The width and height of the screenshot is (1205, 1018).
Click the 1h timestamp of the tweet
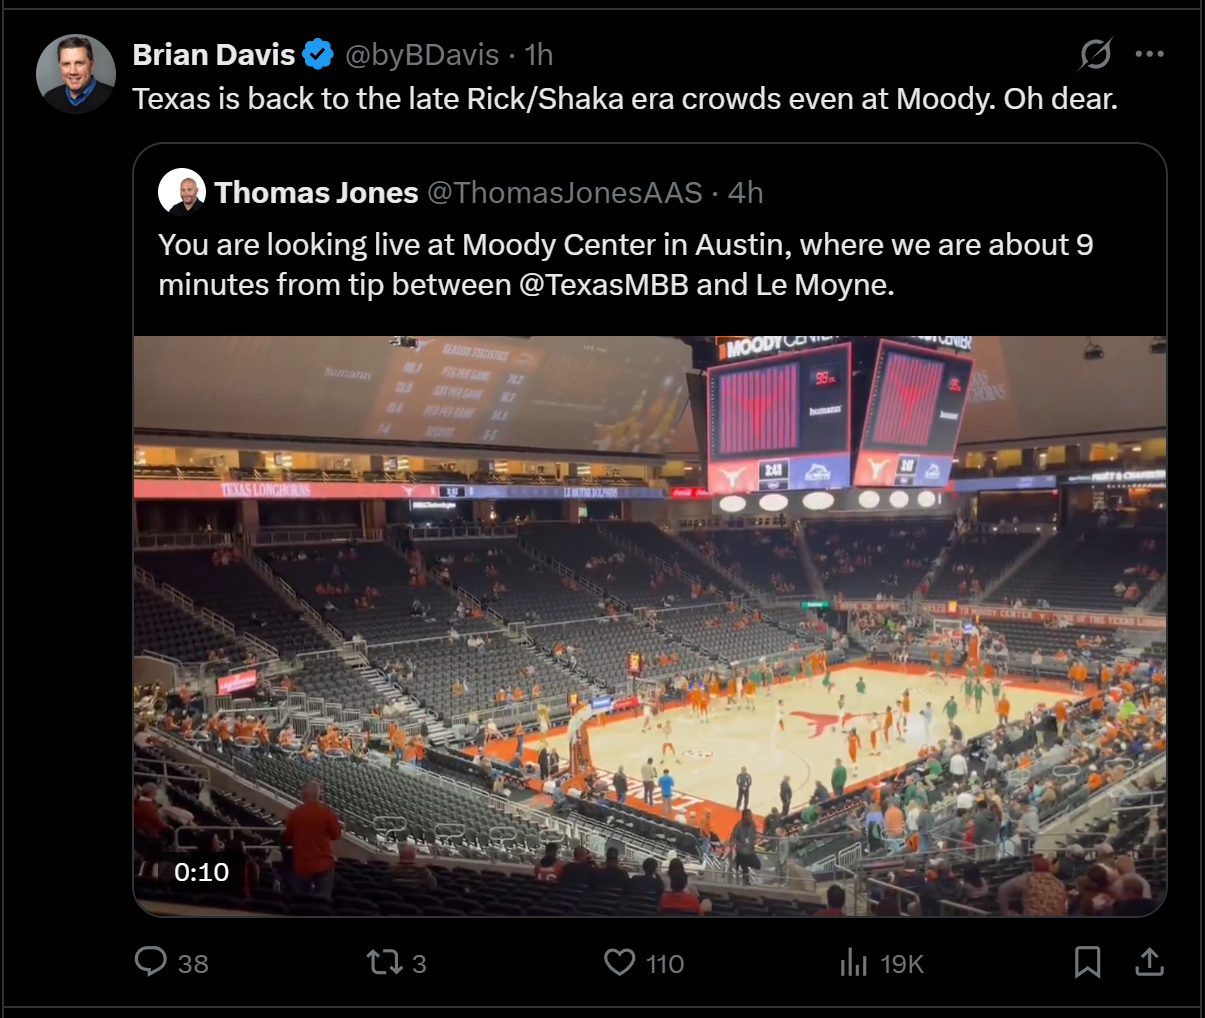pyautogui.click(x=539, y=55)
